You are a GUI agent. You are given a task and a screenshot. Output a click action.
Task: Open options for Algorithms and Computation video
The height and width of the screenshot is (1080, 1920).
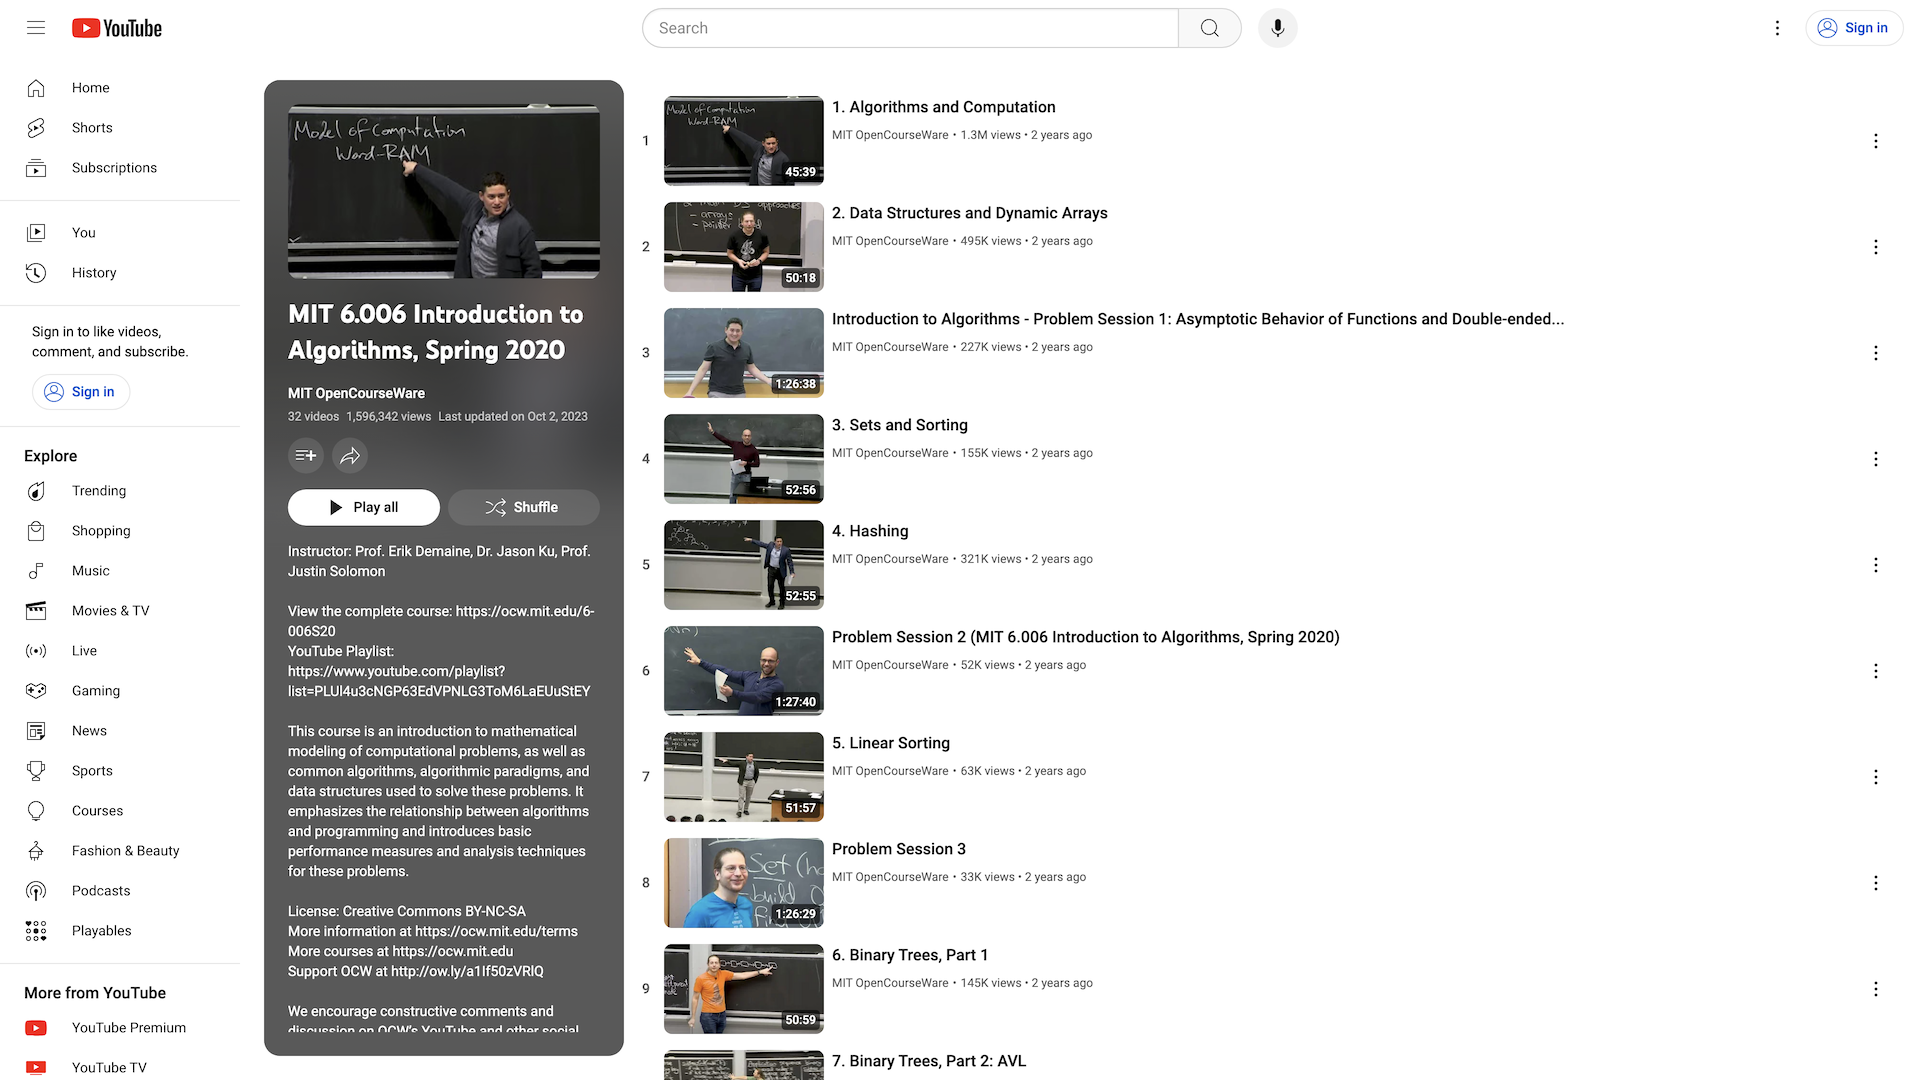click(1876, 141)
